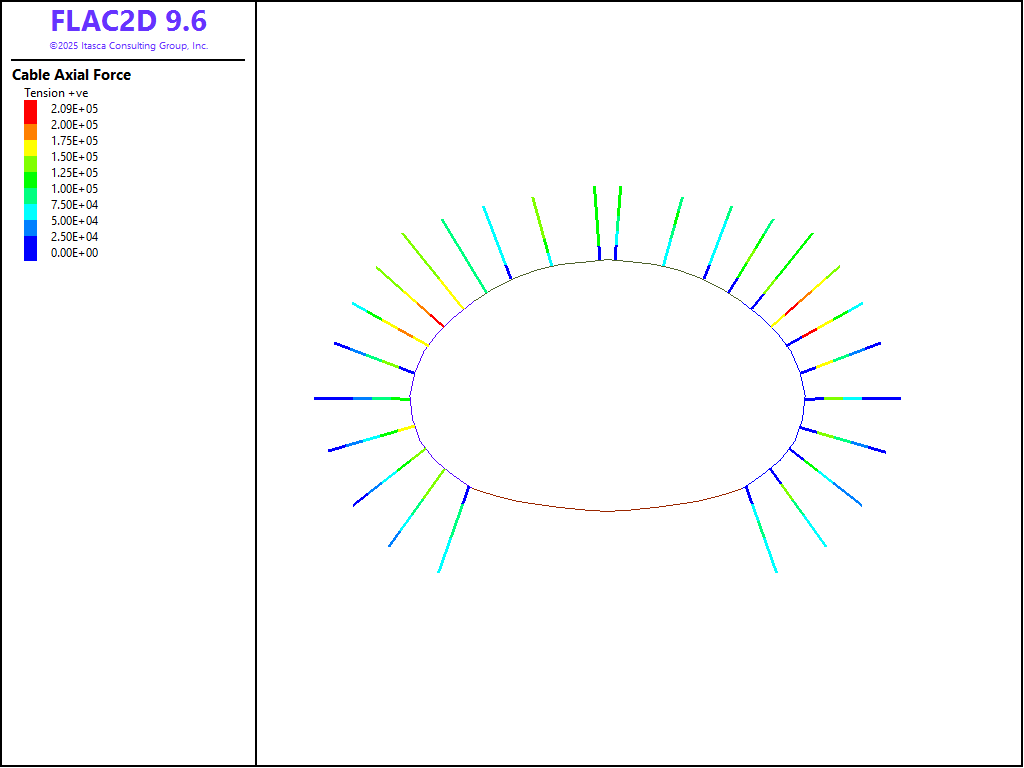Image resolution: width=1024 pixels, height=768 pixels.
Task: Click the FLAC2D 9.6 title text
Action: pos(129,21)
